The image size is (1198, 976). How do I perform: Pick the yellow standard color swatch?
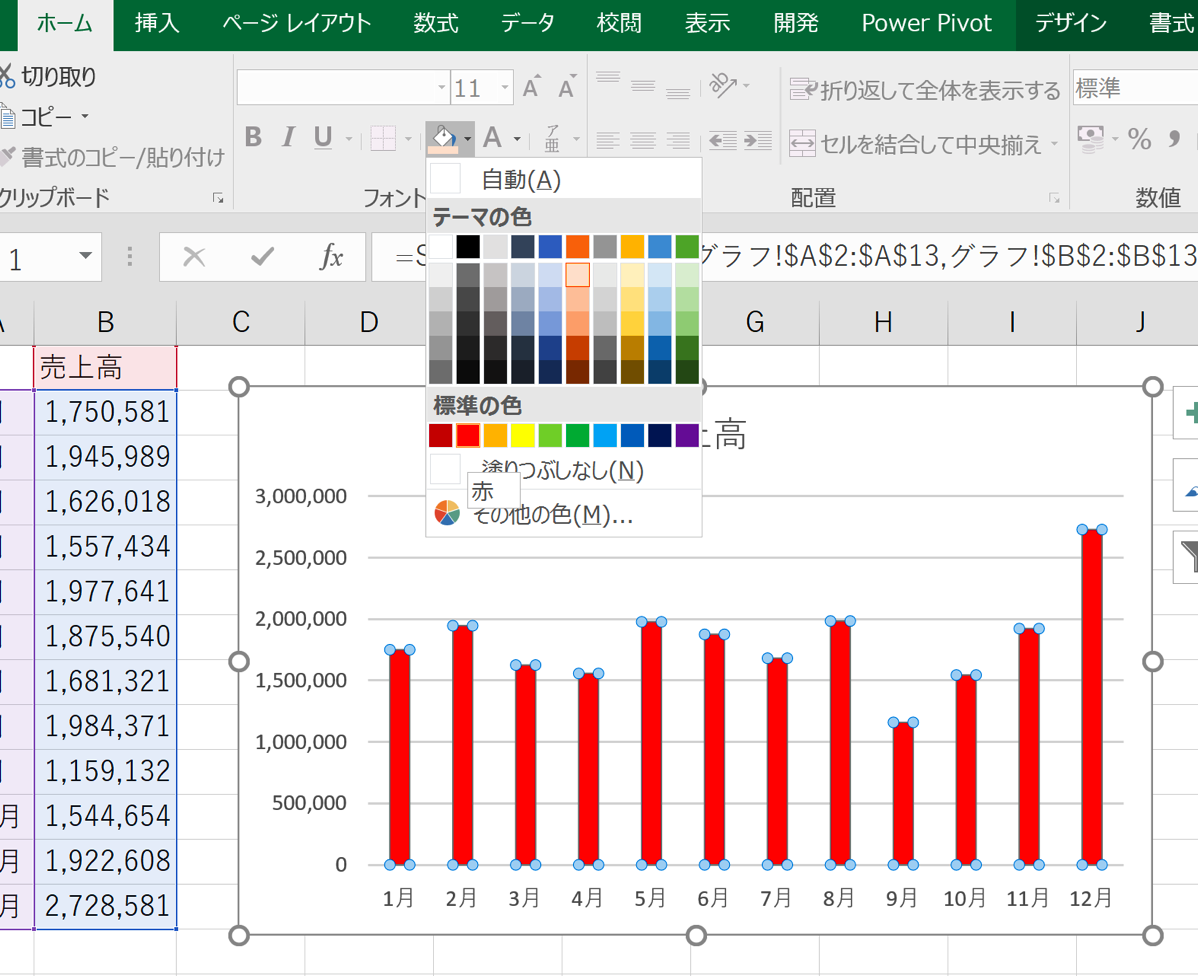tap(523, 436)
